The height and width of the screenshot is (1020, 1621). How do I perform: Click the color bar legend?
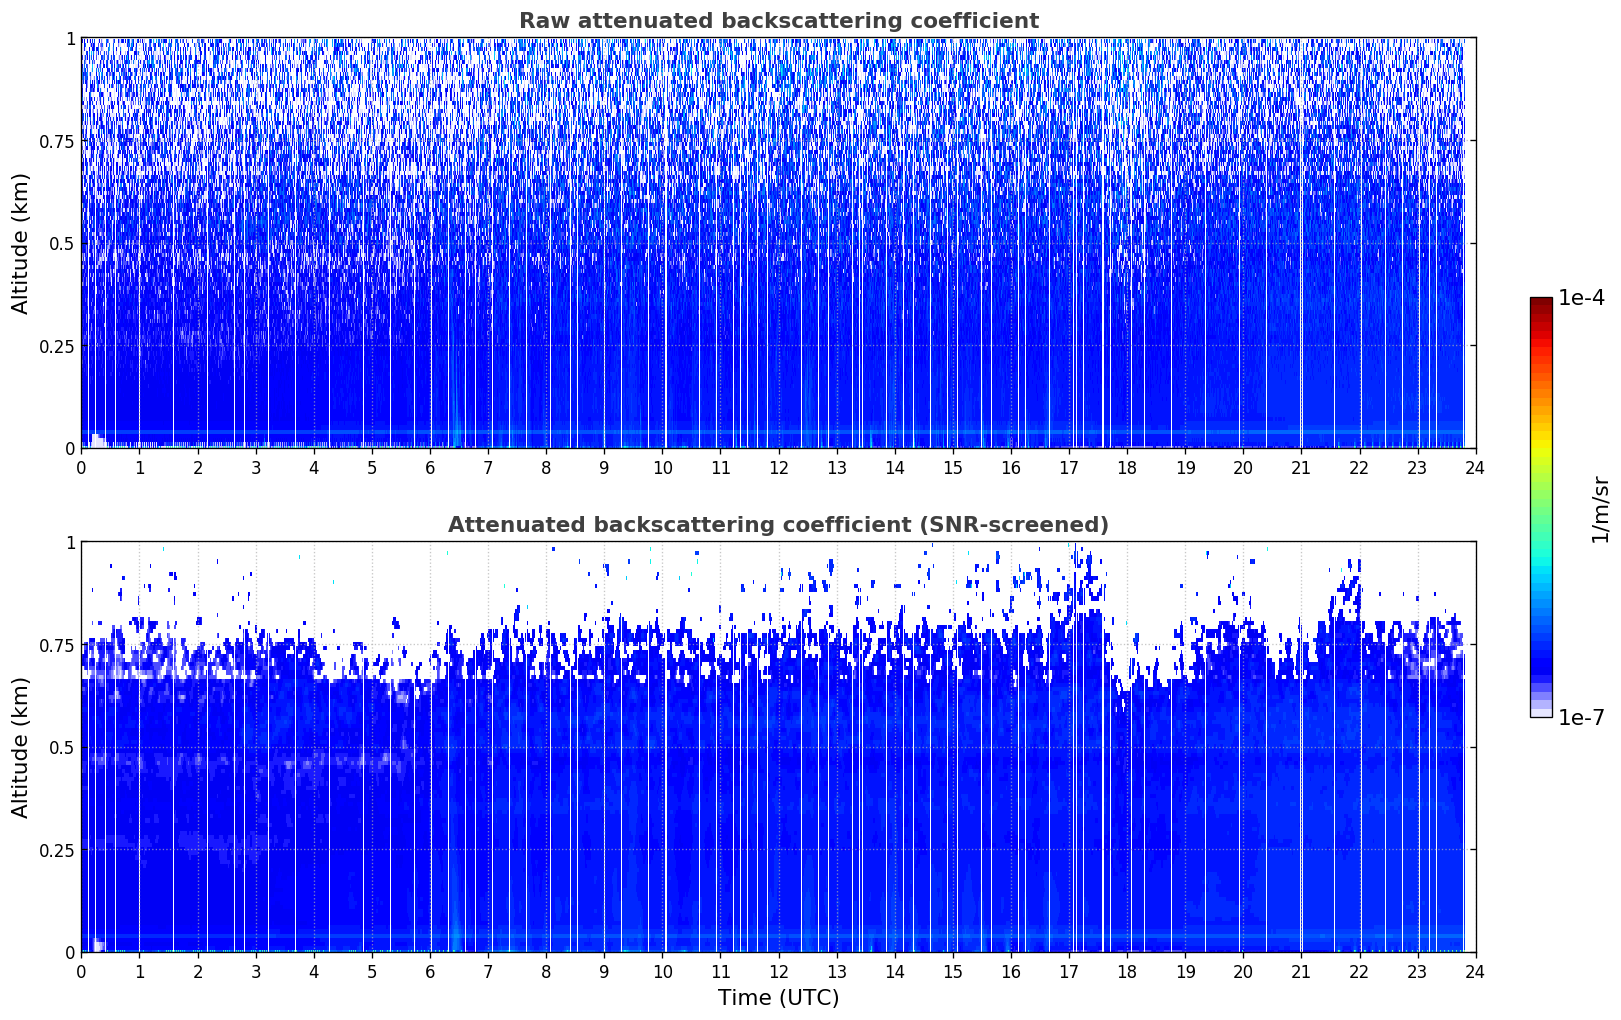pyautogui.click(x=1541, y=507)
